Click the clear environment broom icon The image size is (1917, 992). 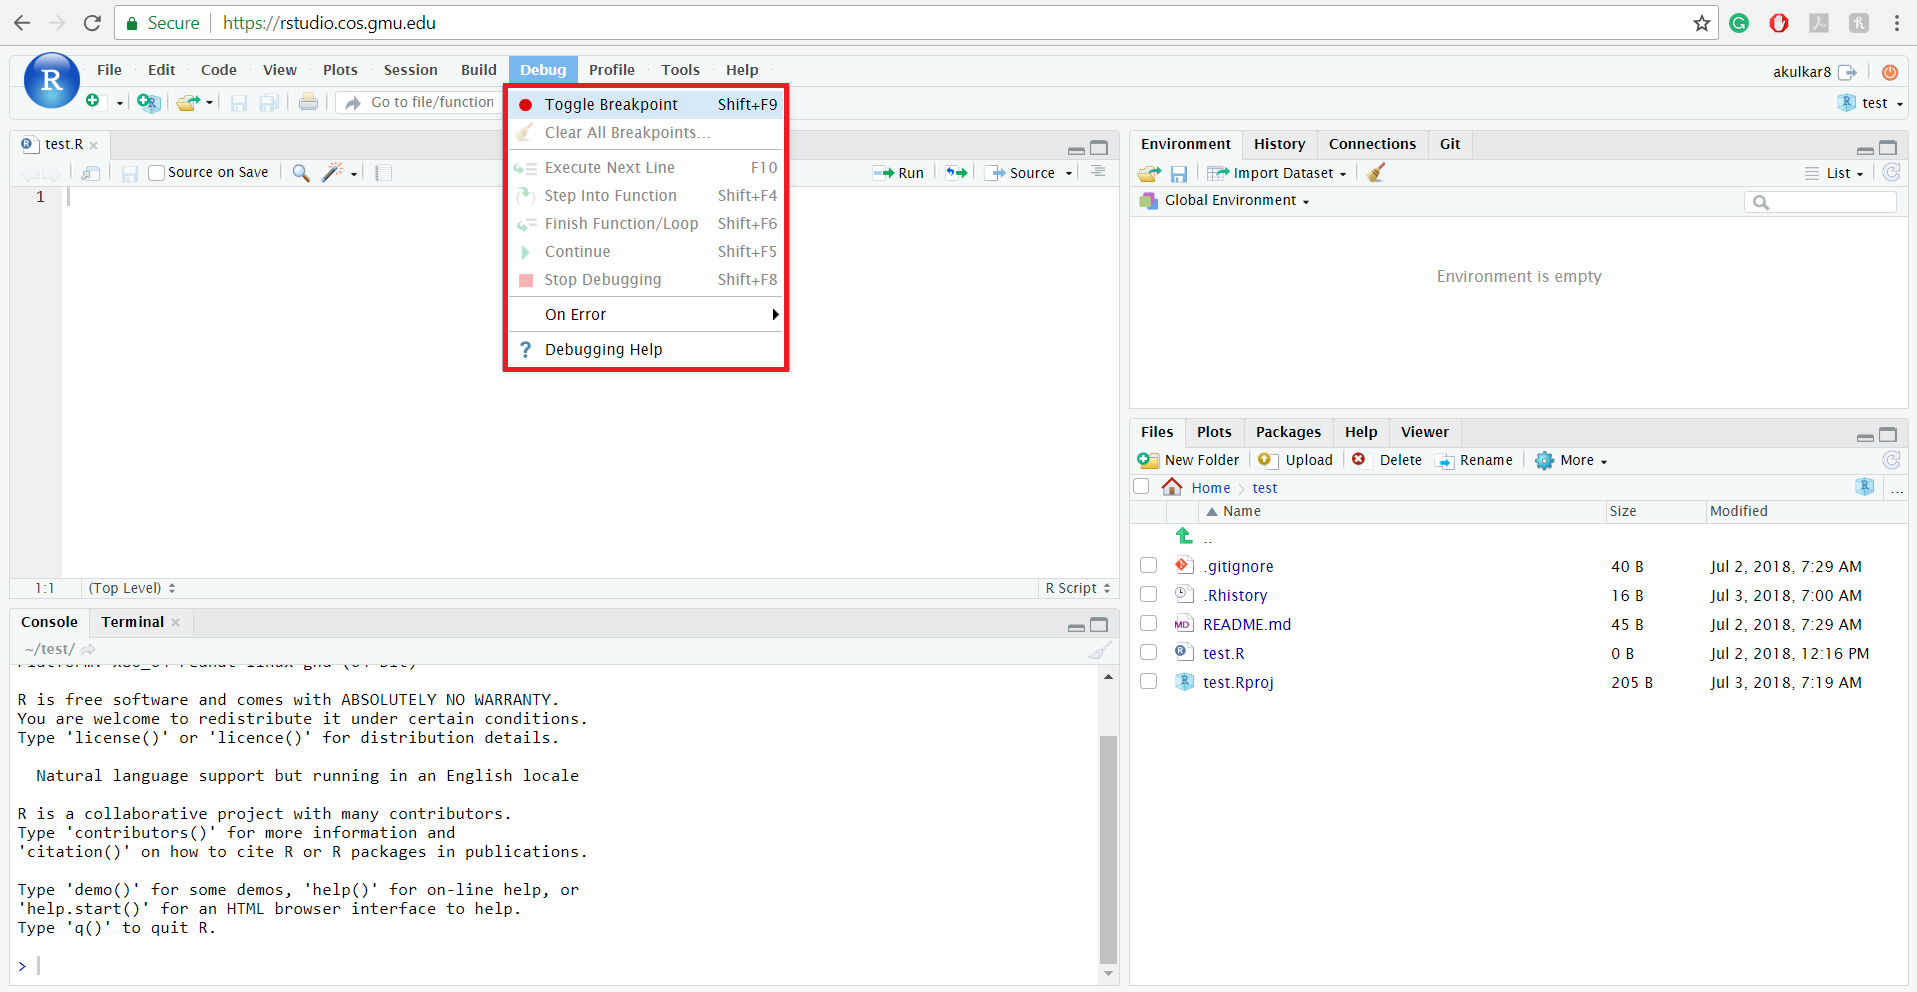click(x=1376, y=173)
